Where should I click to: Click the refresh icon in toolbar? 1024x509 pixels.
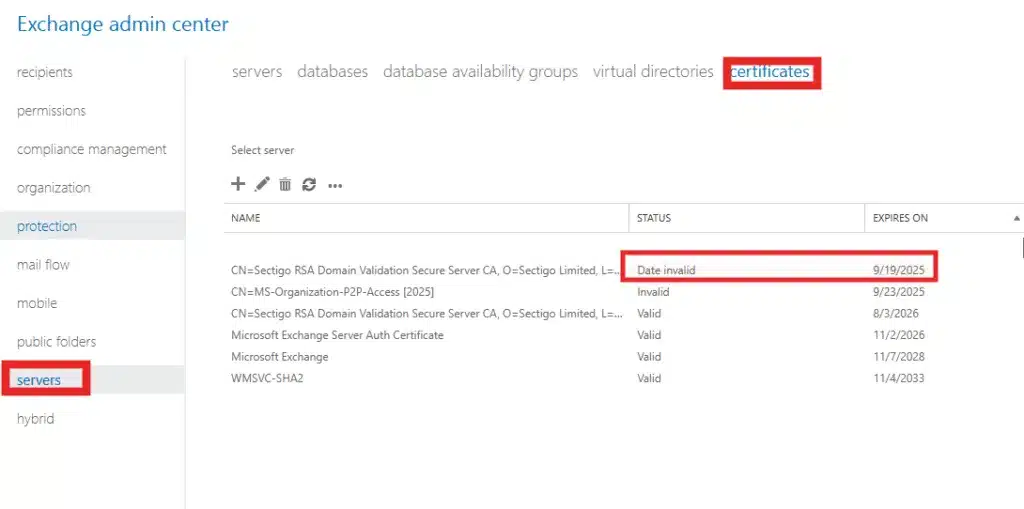309,184
